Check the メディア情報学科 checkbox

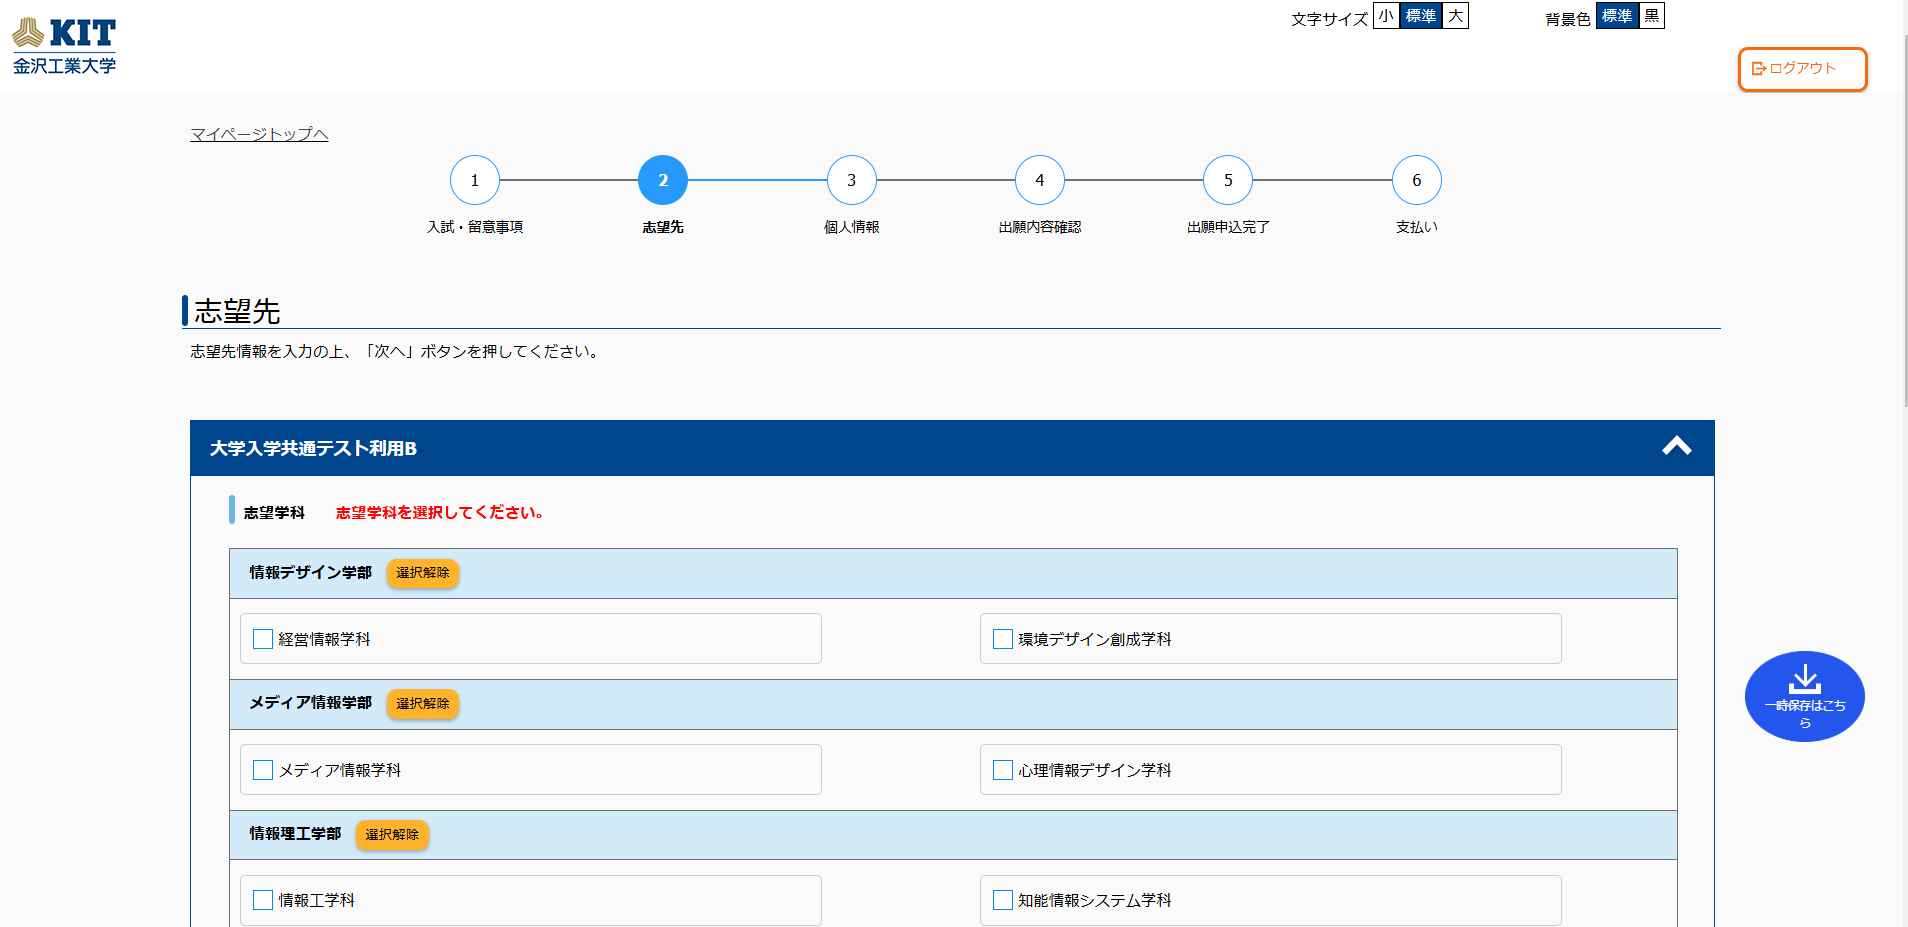[x=263, y=770]
